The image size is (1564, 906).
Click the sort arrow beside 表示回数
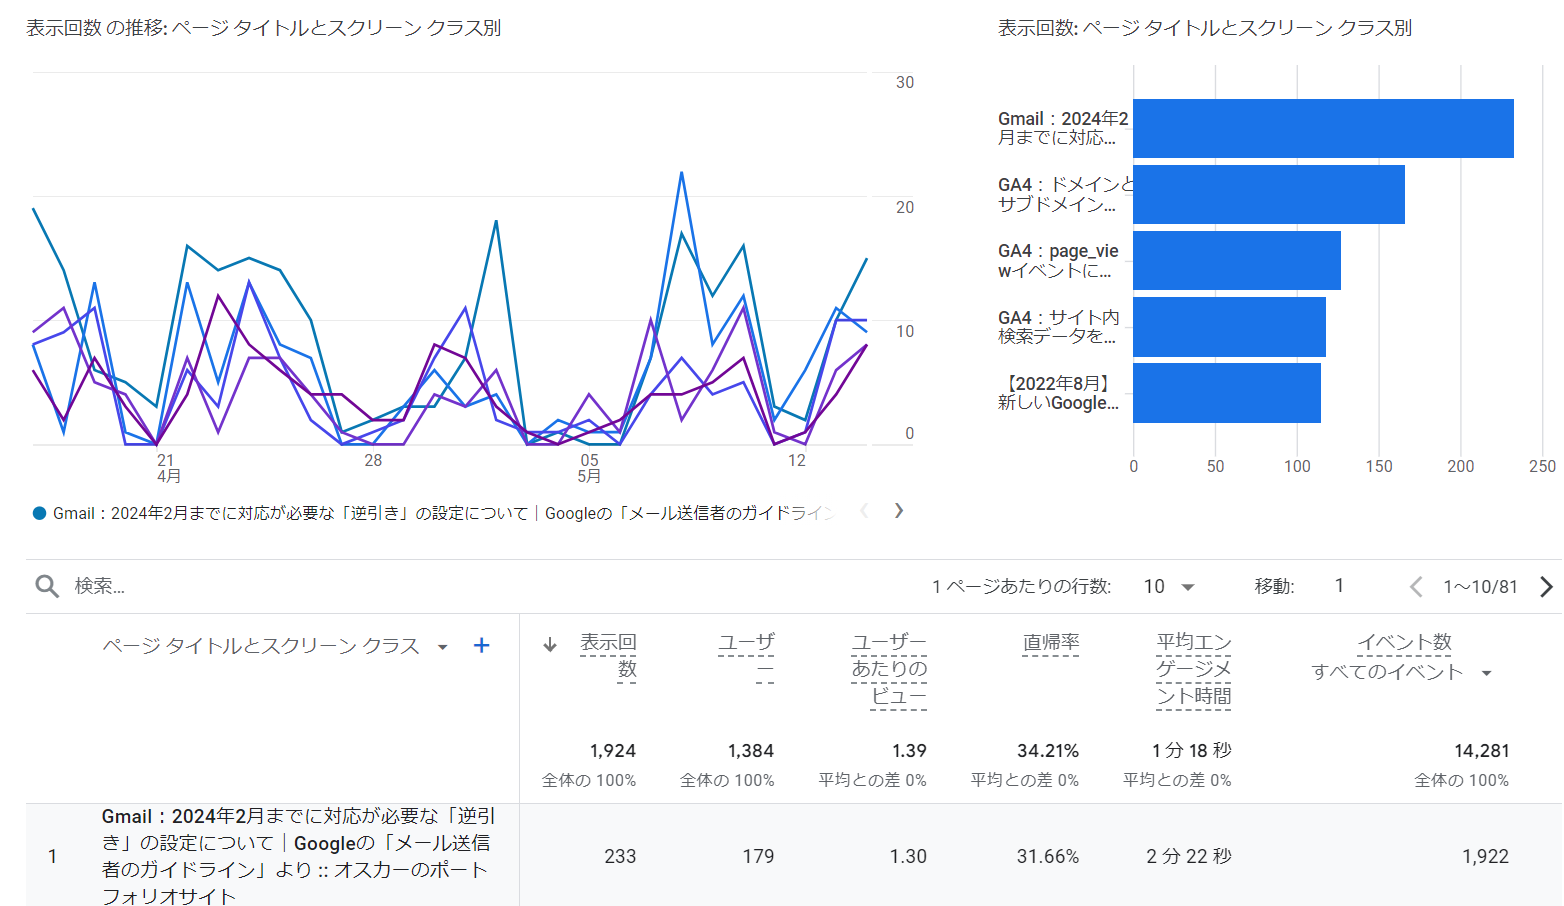[550, 645]
